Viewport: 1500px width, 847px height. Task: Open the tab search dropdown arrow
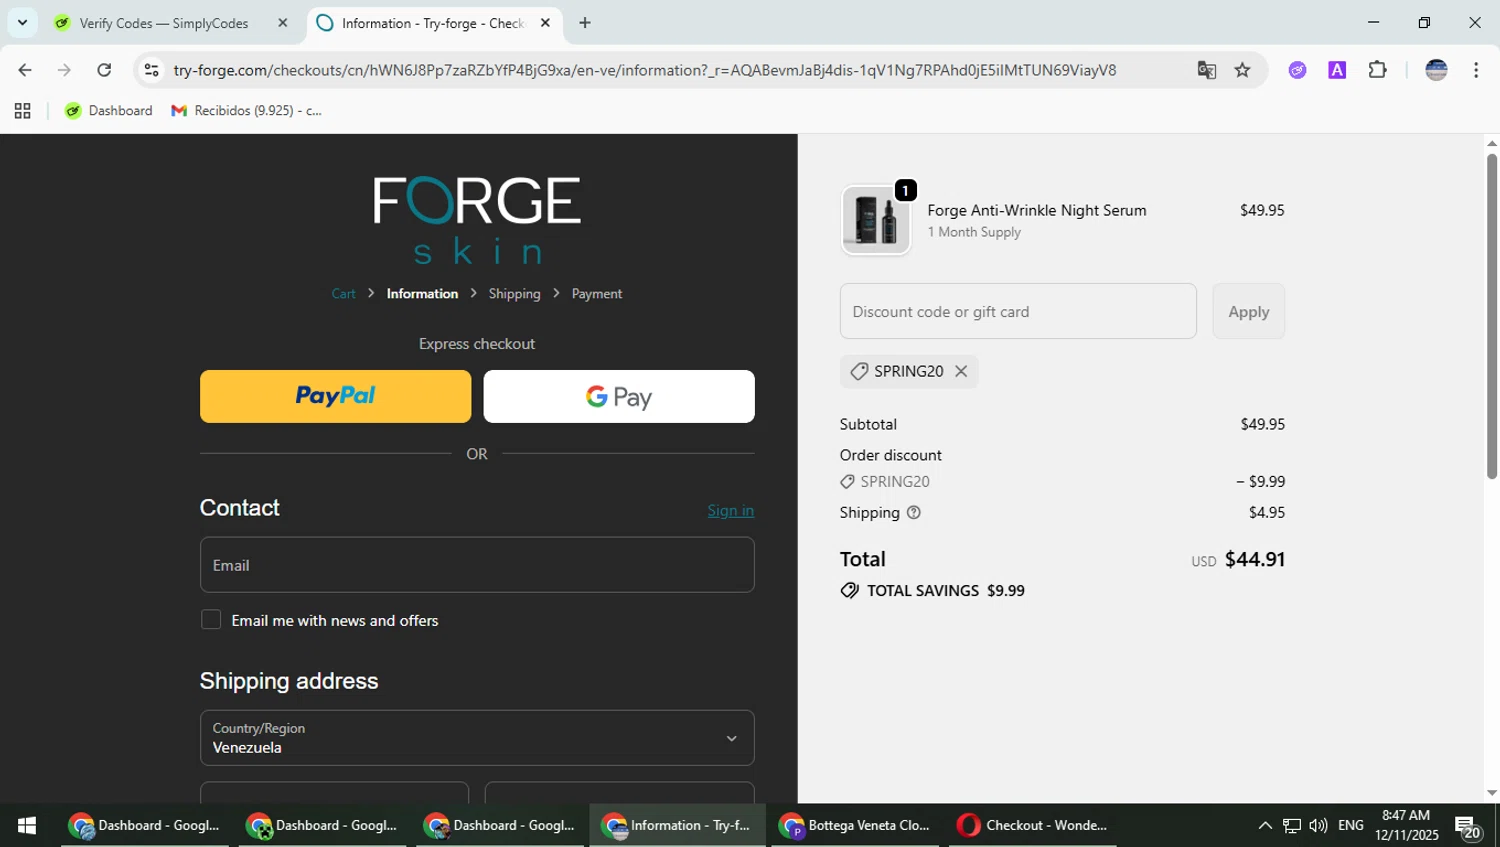tap(22, 22)
